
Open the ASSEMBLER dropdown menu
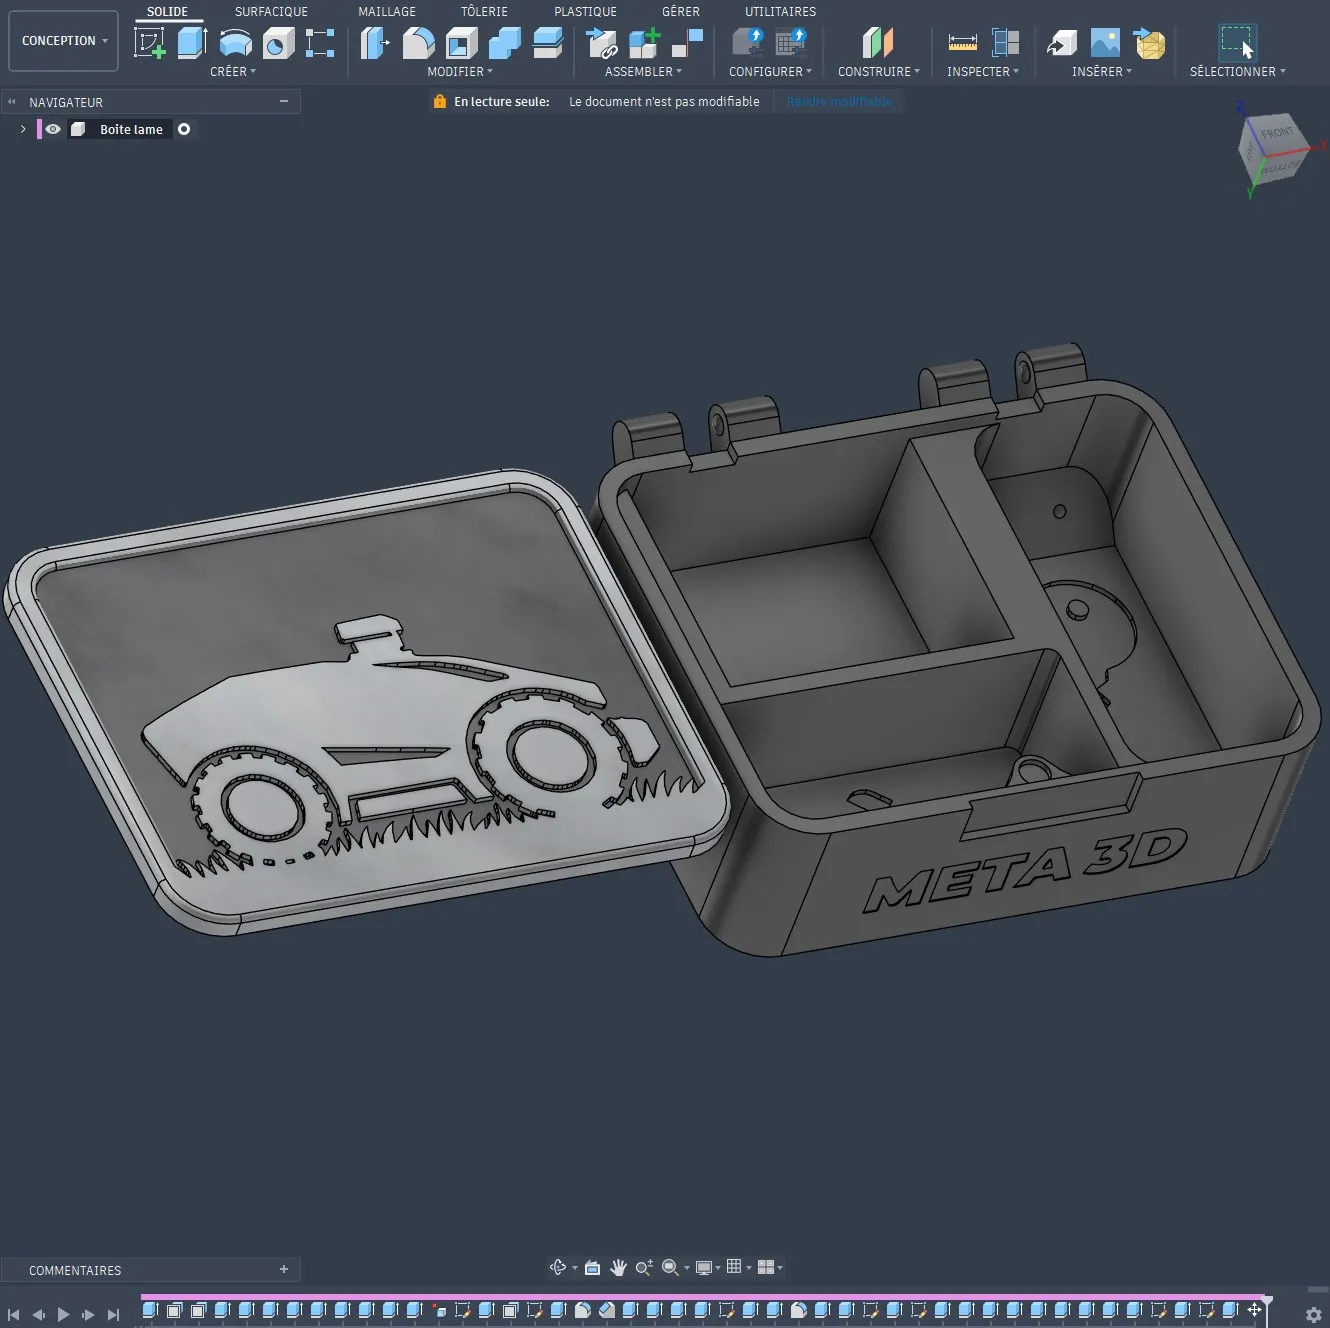[x=643, y=72]
